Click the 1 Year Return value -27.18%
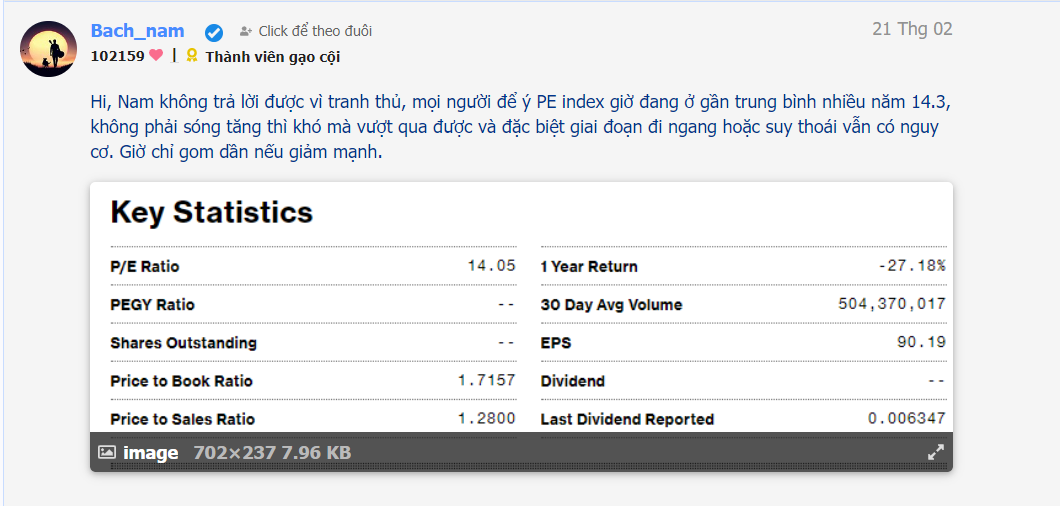Image resolution: width=1060 pixels, height=506 pixels. click(x=911, y=266)
